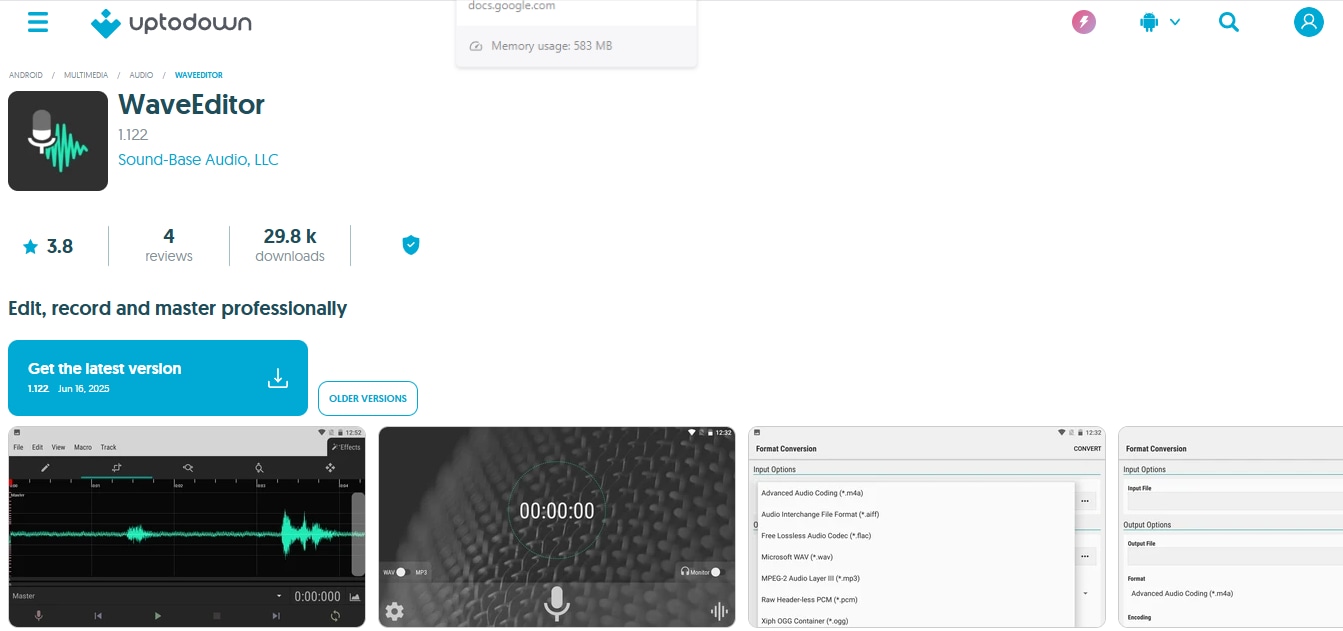
Task: Open the format list screenshot
Action: click(927, 527)
